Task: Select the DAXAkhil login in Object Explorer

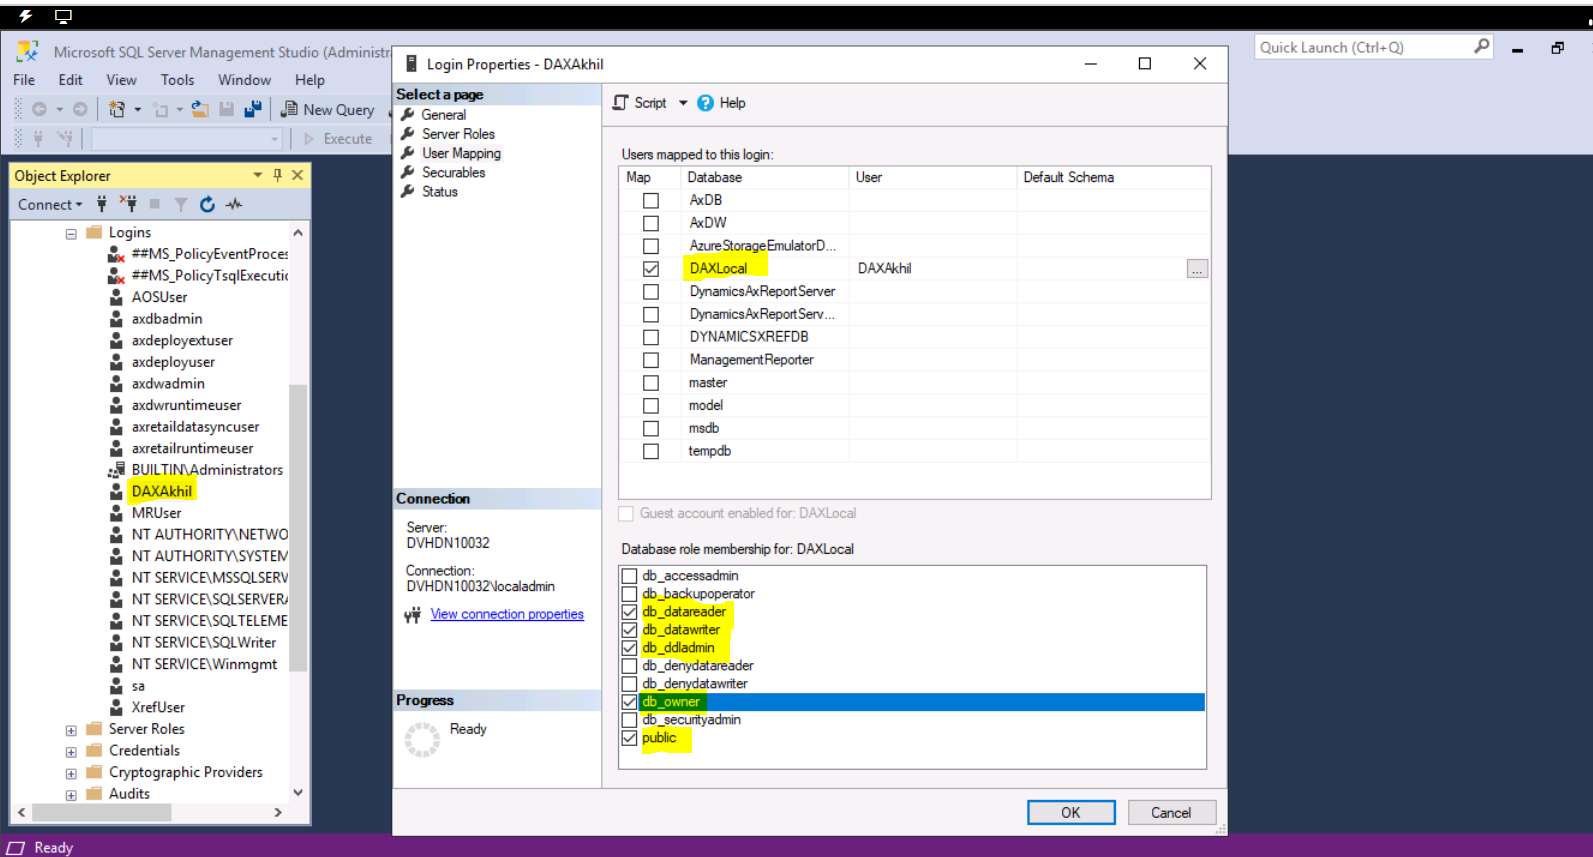Action: [x=162, y=491]
